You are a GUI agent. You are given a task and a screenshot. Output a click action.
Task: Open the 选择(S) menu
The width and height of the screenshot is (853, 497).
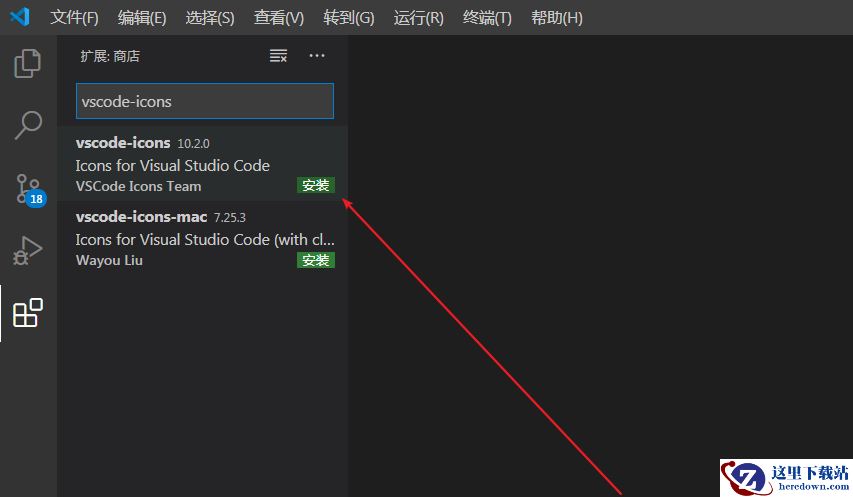coord(210,17)
